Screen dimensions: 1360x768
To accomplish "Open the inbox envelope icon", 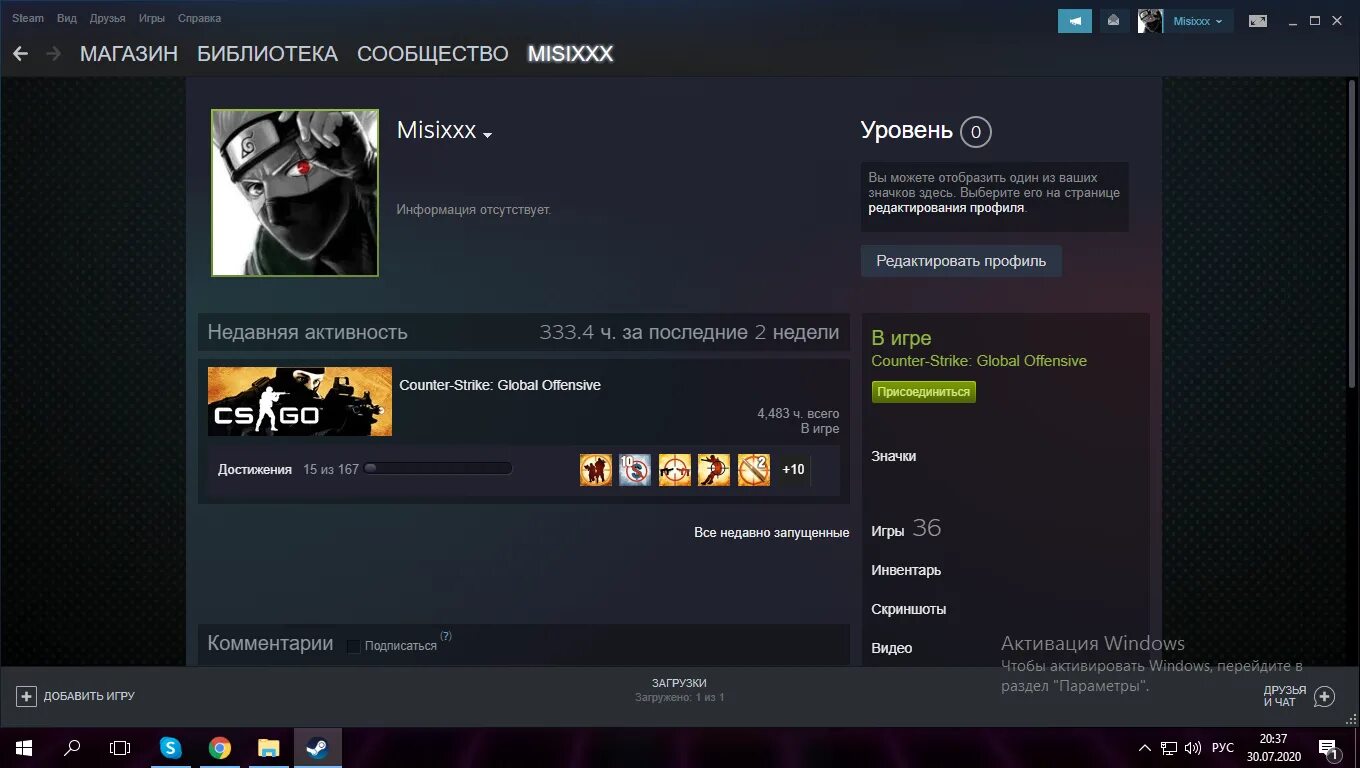I will [x=1114, y=21].
